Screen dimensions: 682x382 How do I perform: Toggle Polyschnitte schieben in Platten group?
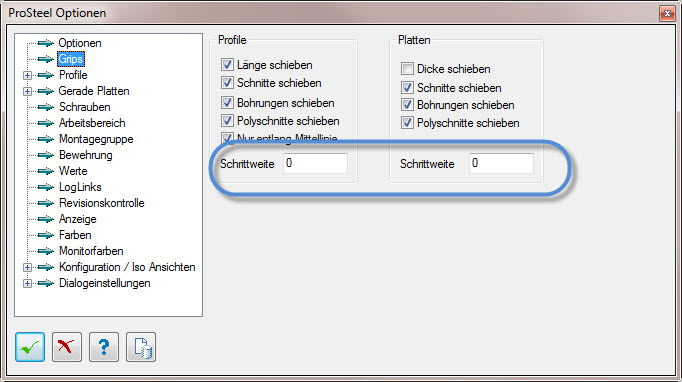coord(407,123)
